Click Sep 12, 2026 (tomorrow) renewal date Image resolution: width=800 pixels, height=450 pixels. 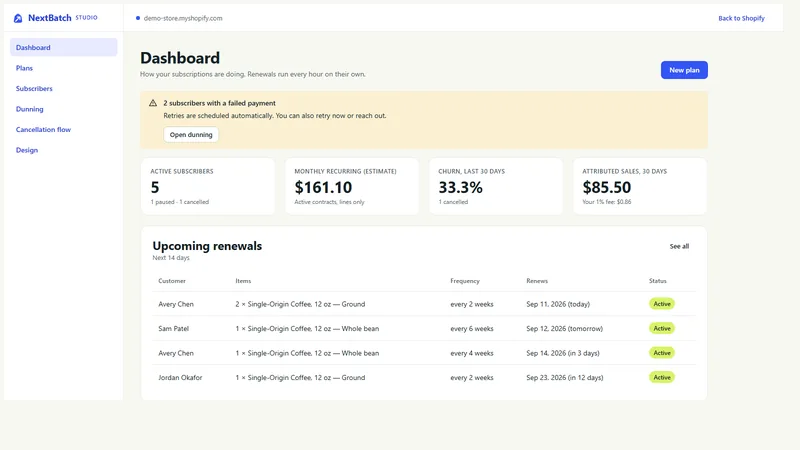(564, 329)
